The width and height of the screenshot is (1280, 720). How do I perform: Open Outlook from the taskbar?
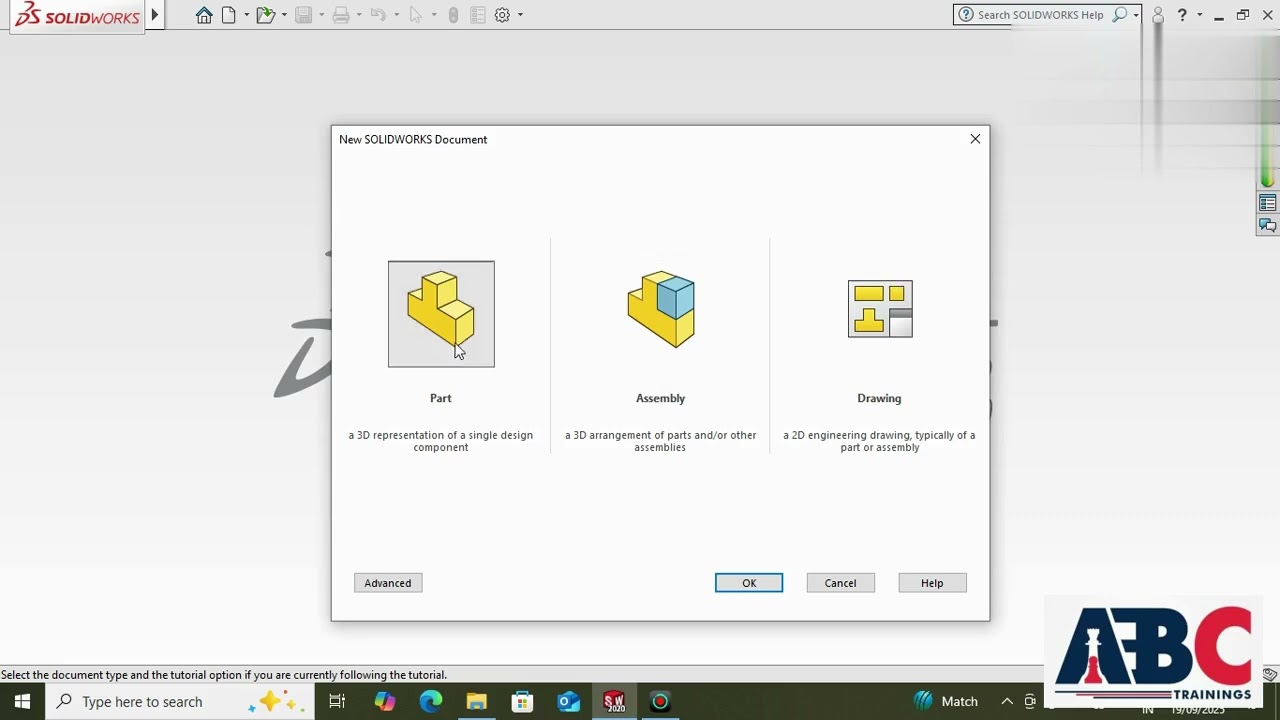click(x=569, y=702)
